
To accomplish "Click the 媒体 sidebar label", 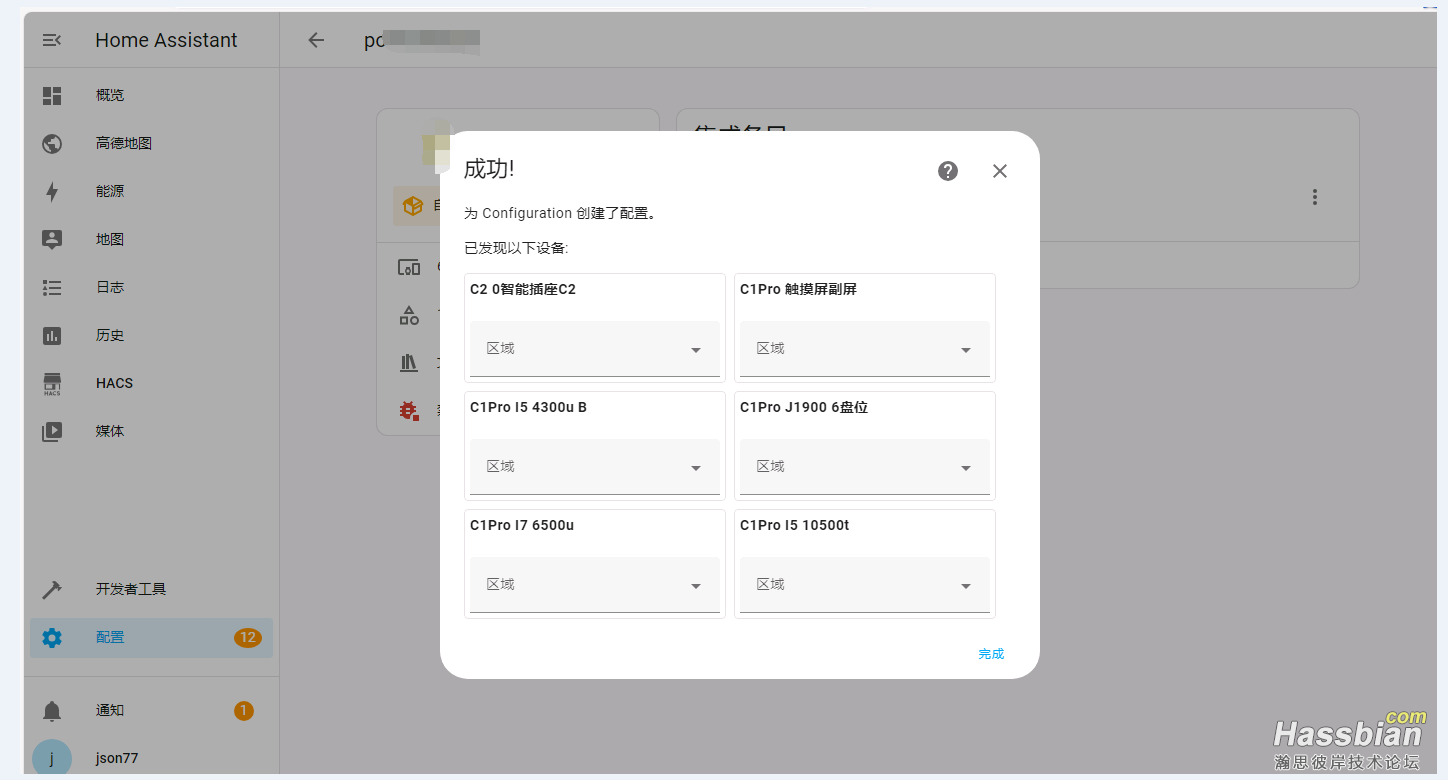I will click(110, 431).
